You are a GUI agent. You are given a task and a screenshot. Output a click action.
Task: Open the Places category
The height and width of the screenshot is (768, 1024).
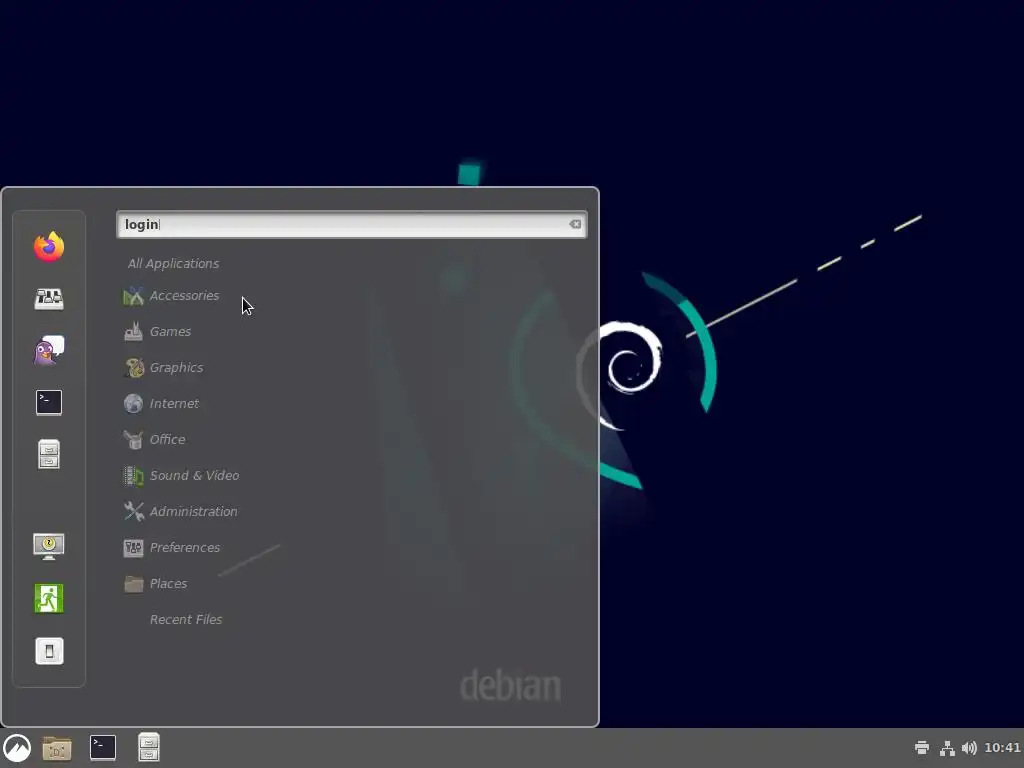click(x=168, y=583)
